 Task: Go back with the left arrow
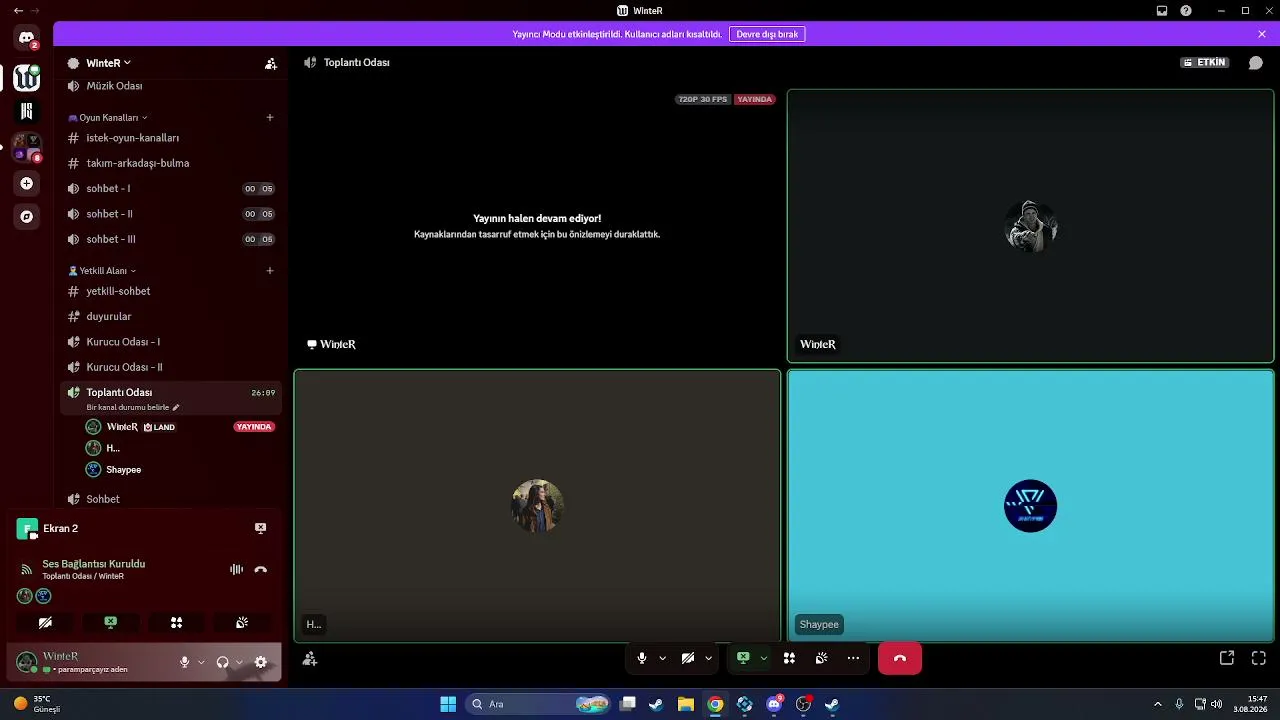coord(18,10)
